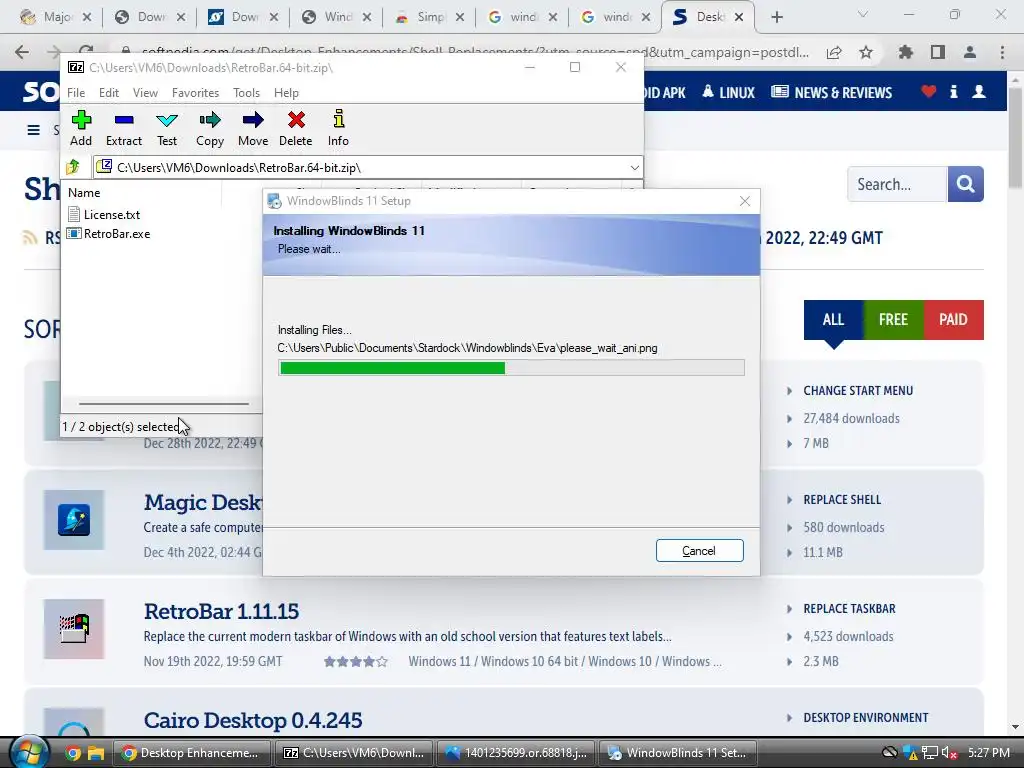Viewport: 1024px width, 768px height.
Task: Click the WindowBlinds installation progress bar
Action: pos(511,368)
